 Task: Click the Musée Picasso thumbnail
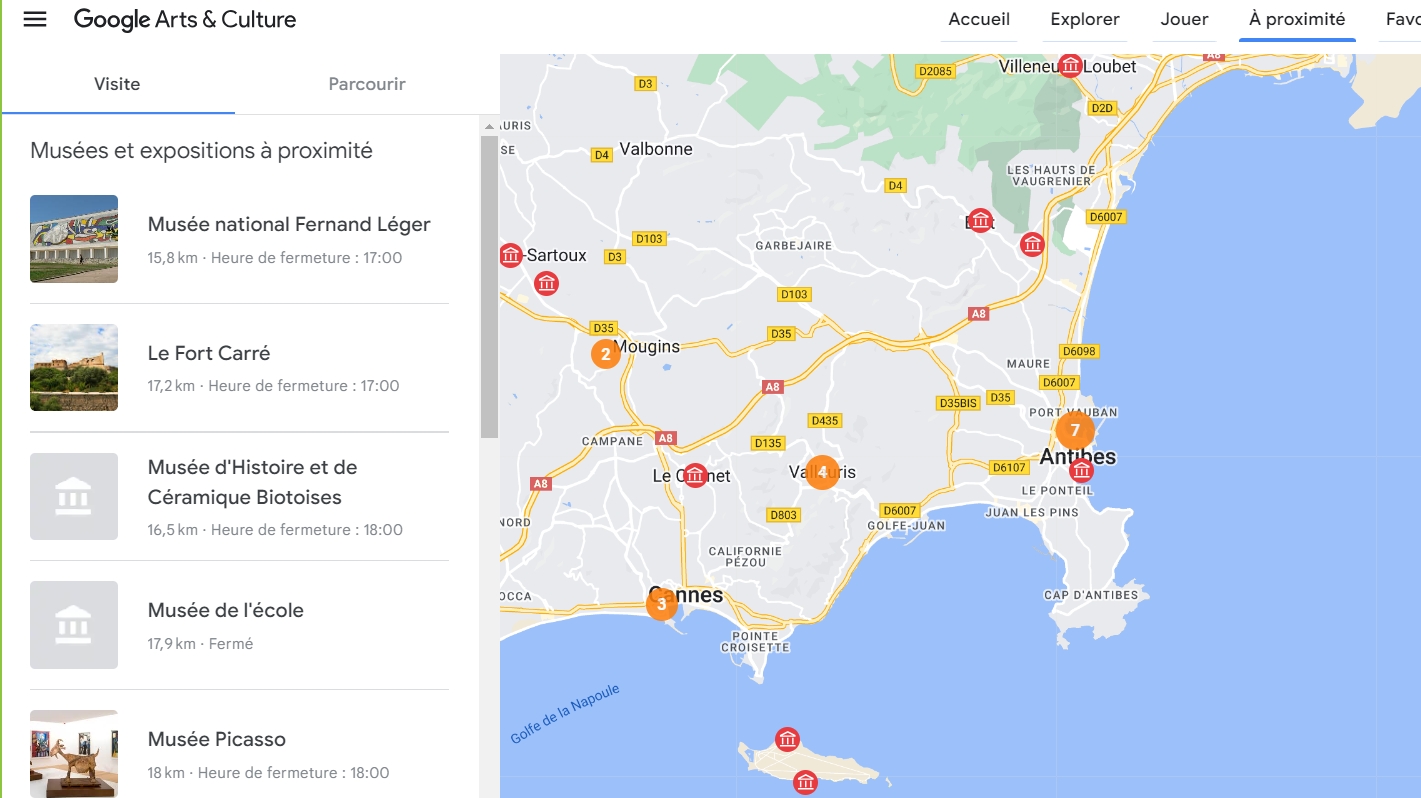[x=74, y=754]
